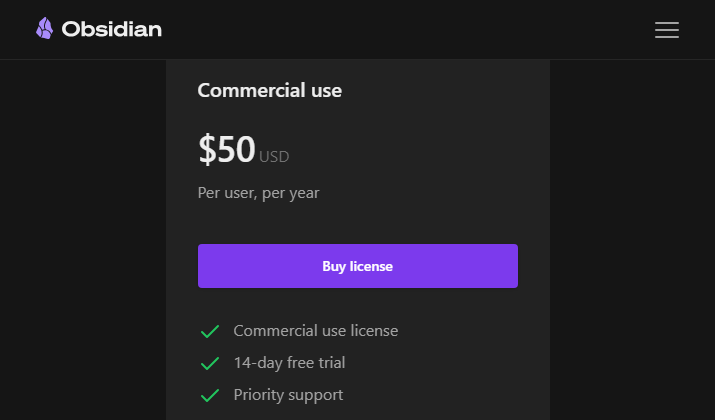
Task: Click the Per user, per year text
Action: [x=259, y=193]
